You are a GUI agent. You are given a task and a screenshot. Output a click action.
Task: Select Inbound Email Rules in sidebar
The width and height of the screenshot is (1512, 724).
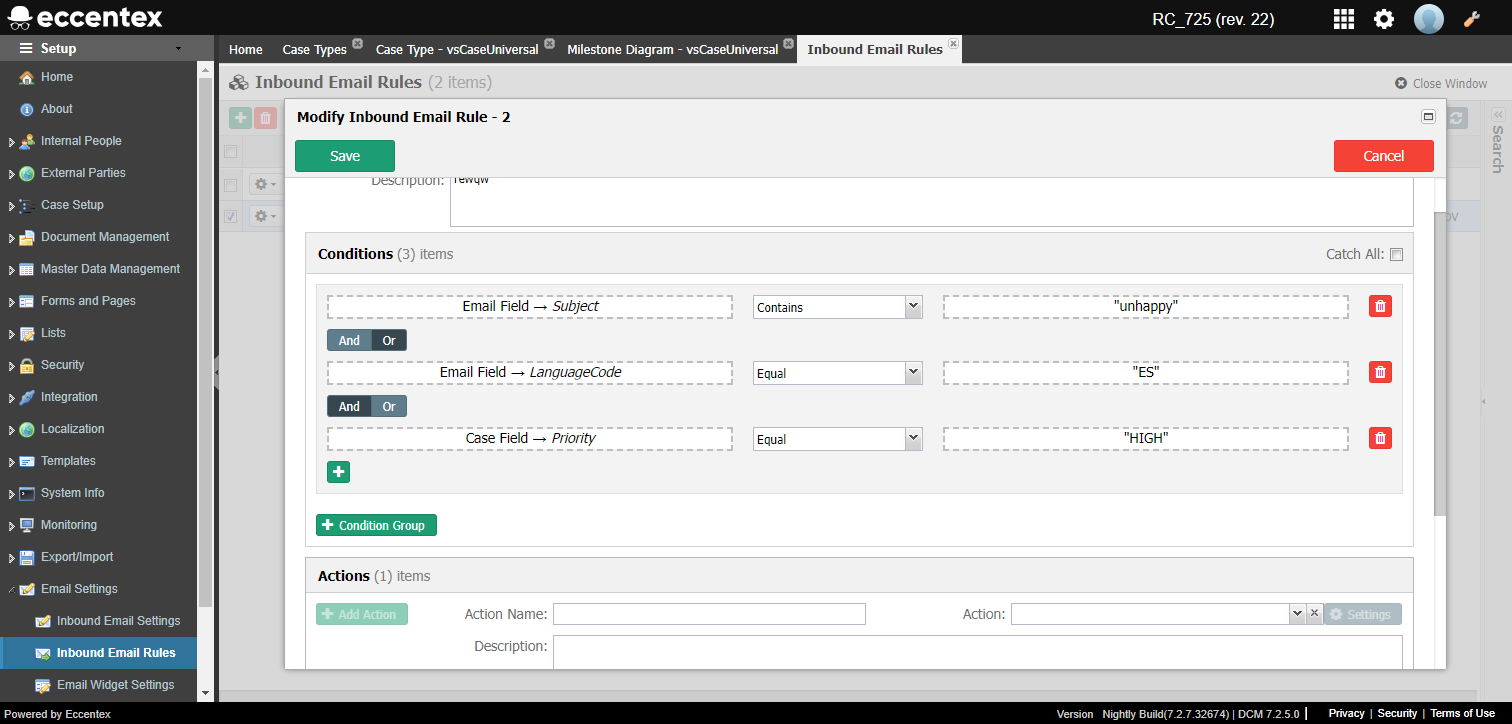(x=116, y=653)
